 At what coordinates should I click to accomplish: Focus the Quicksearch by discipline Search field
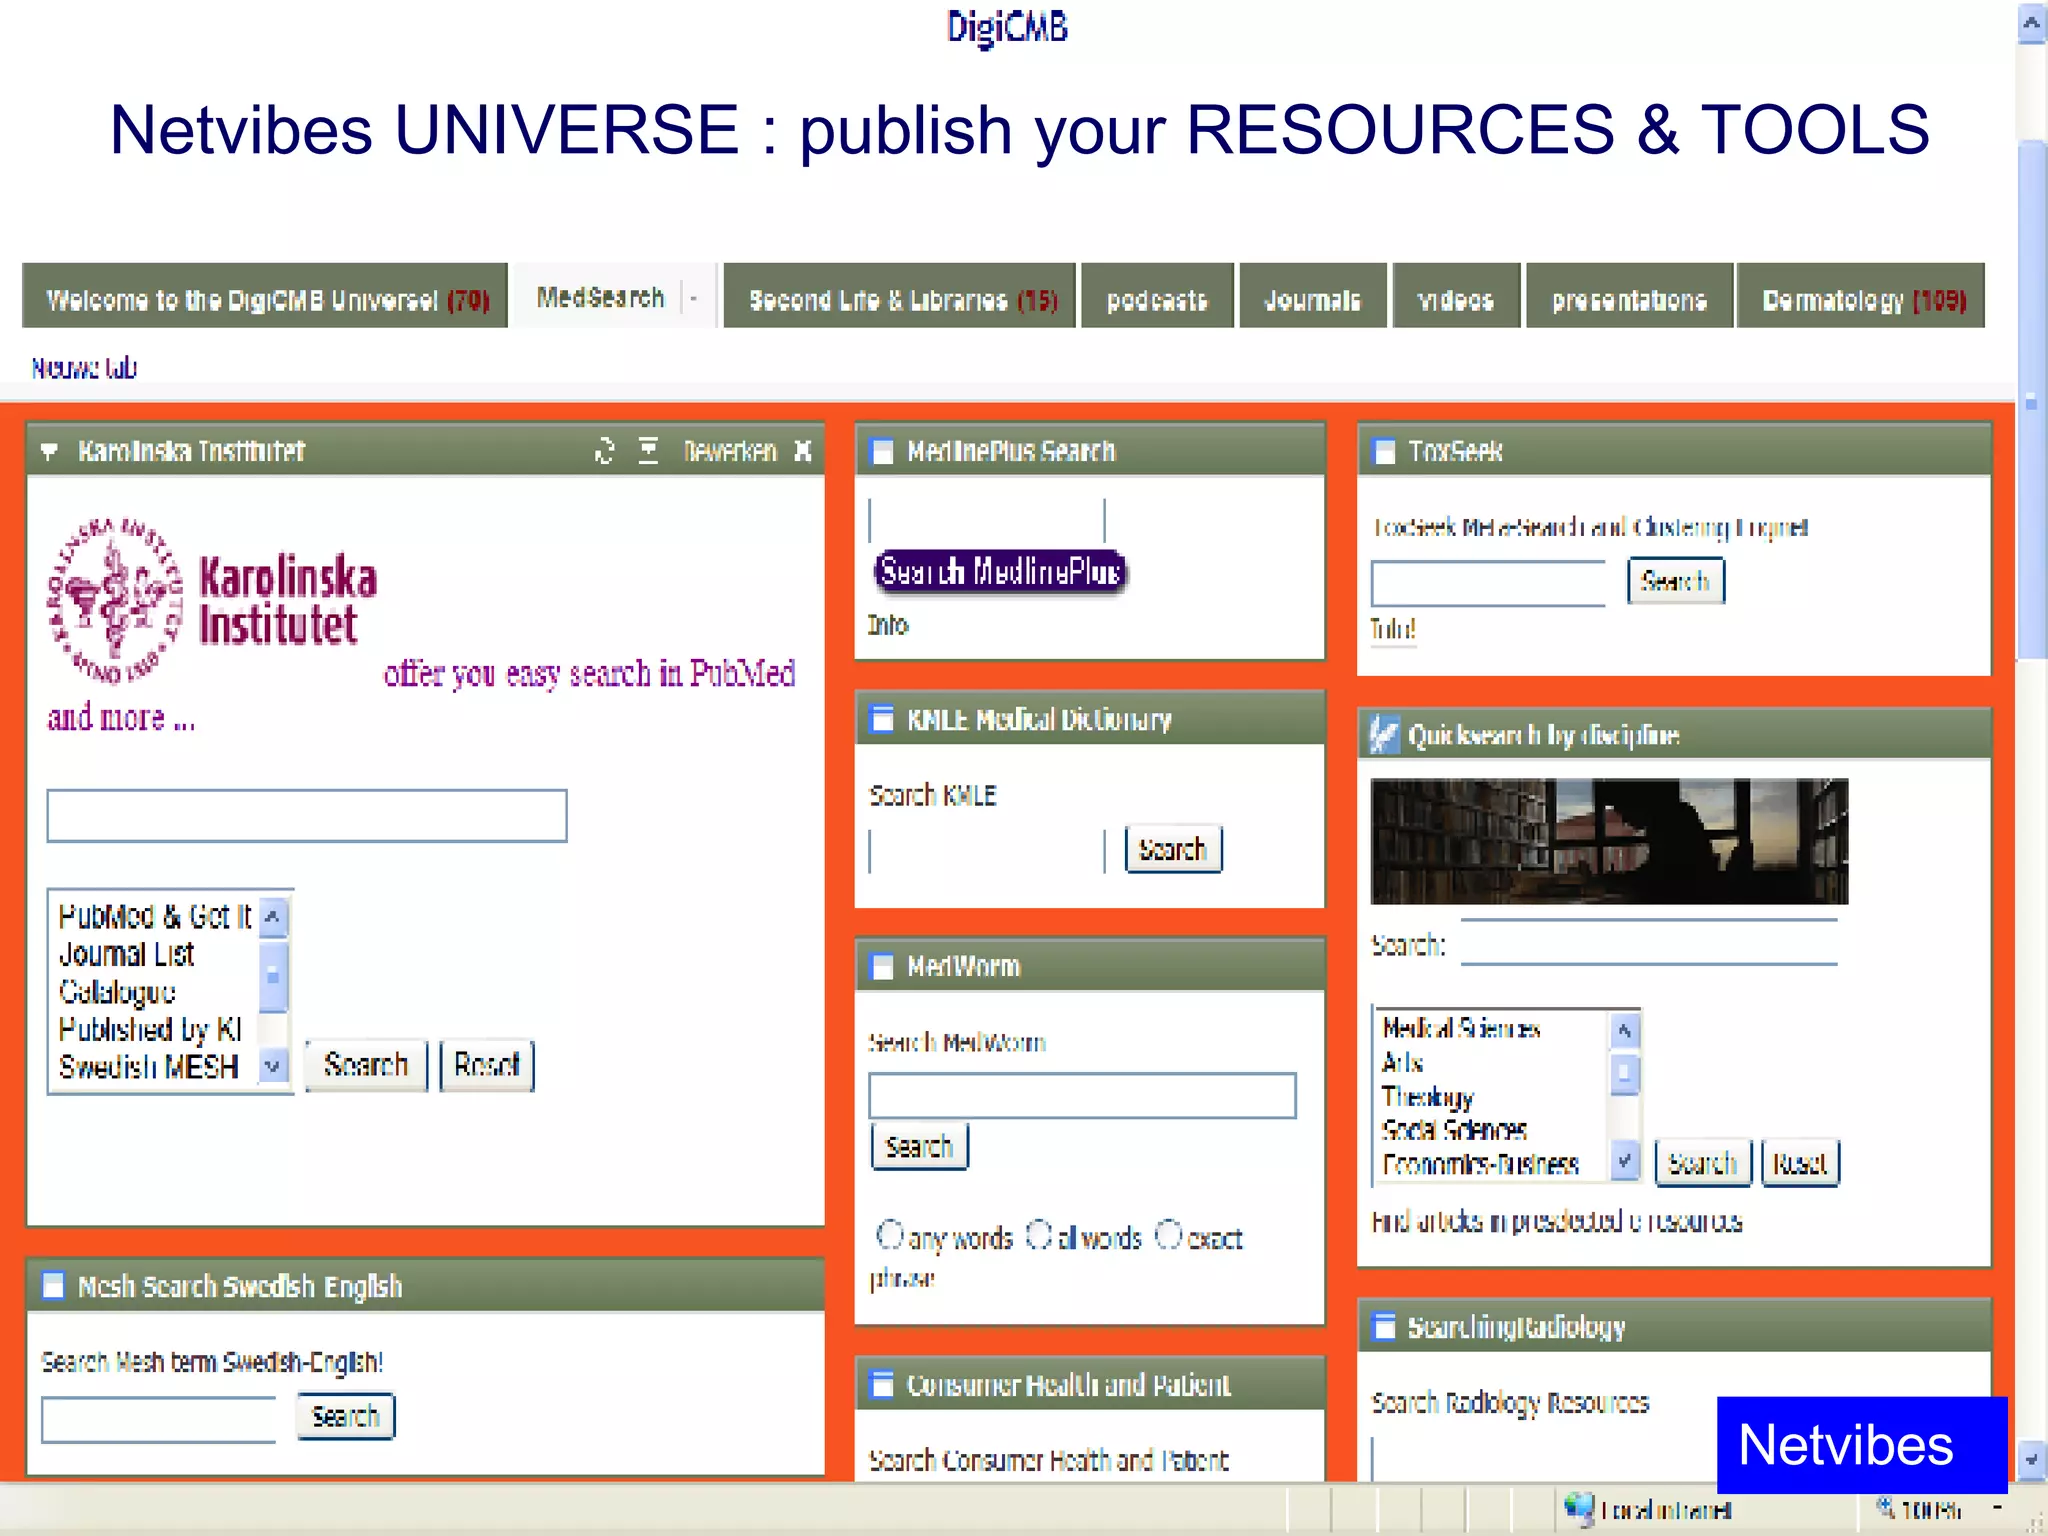point(1649,942)
